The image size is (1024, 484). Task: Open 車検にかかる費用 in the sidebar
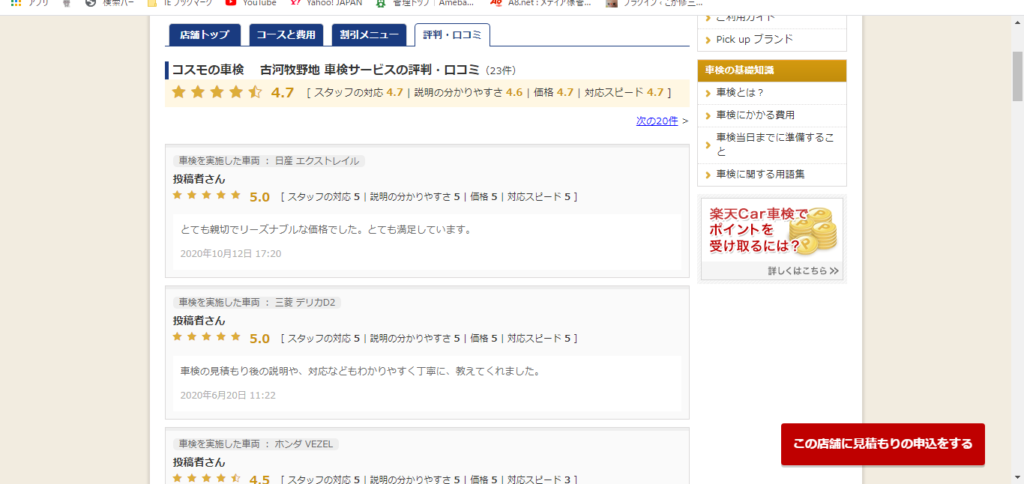point(755,115)
